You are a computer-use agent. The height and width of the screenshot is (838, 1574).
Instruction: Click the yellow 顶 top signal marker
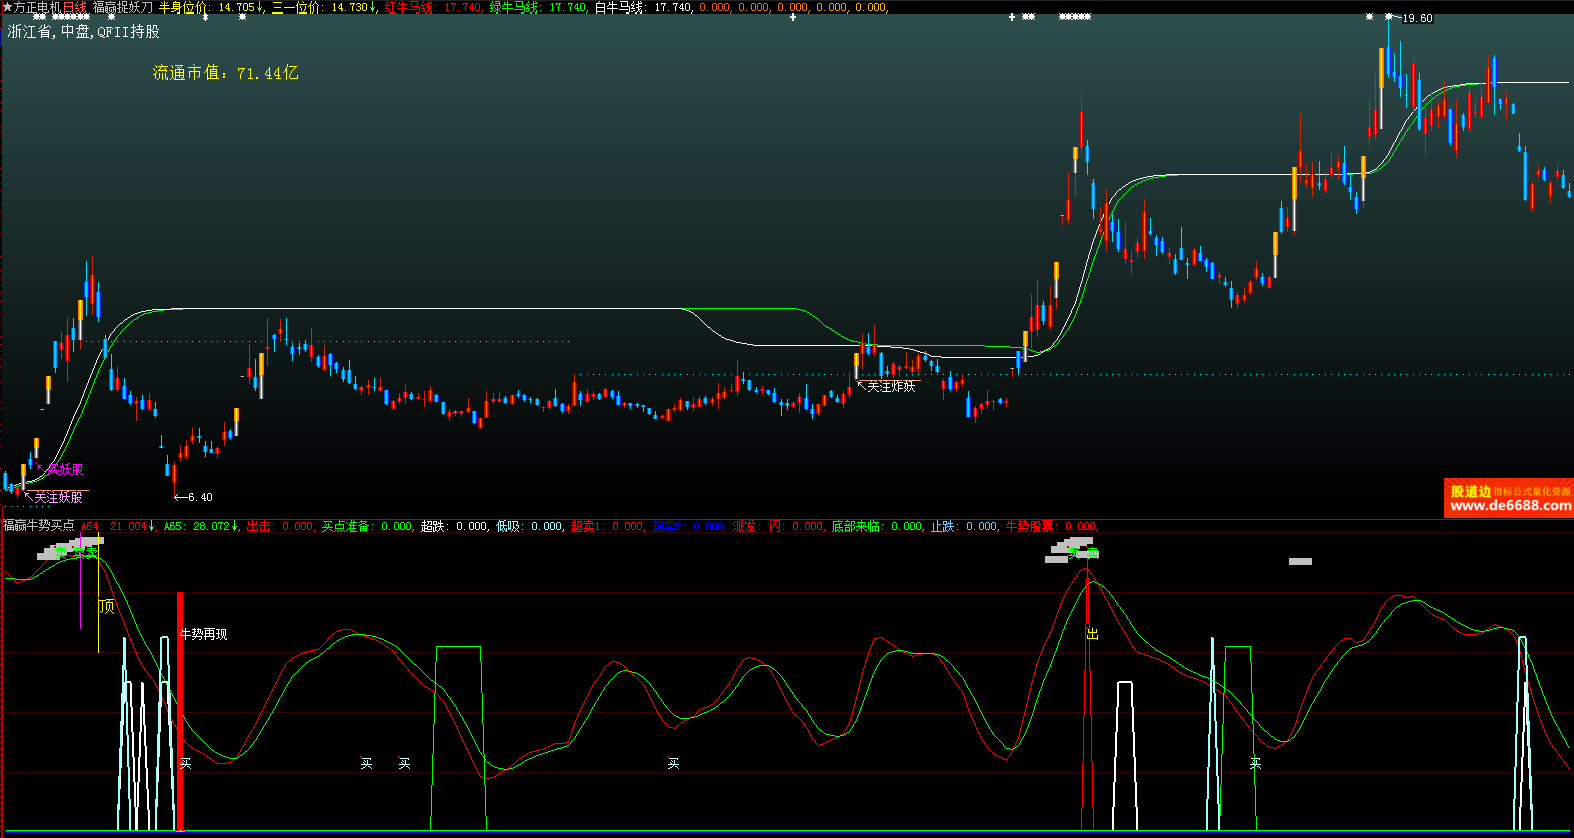coord(107,606)
